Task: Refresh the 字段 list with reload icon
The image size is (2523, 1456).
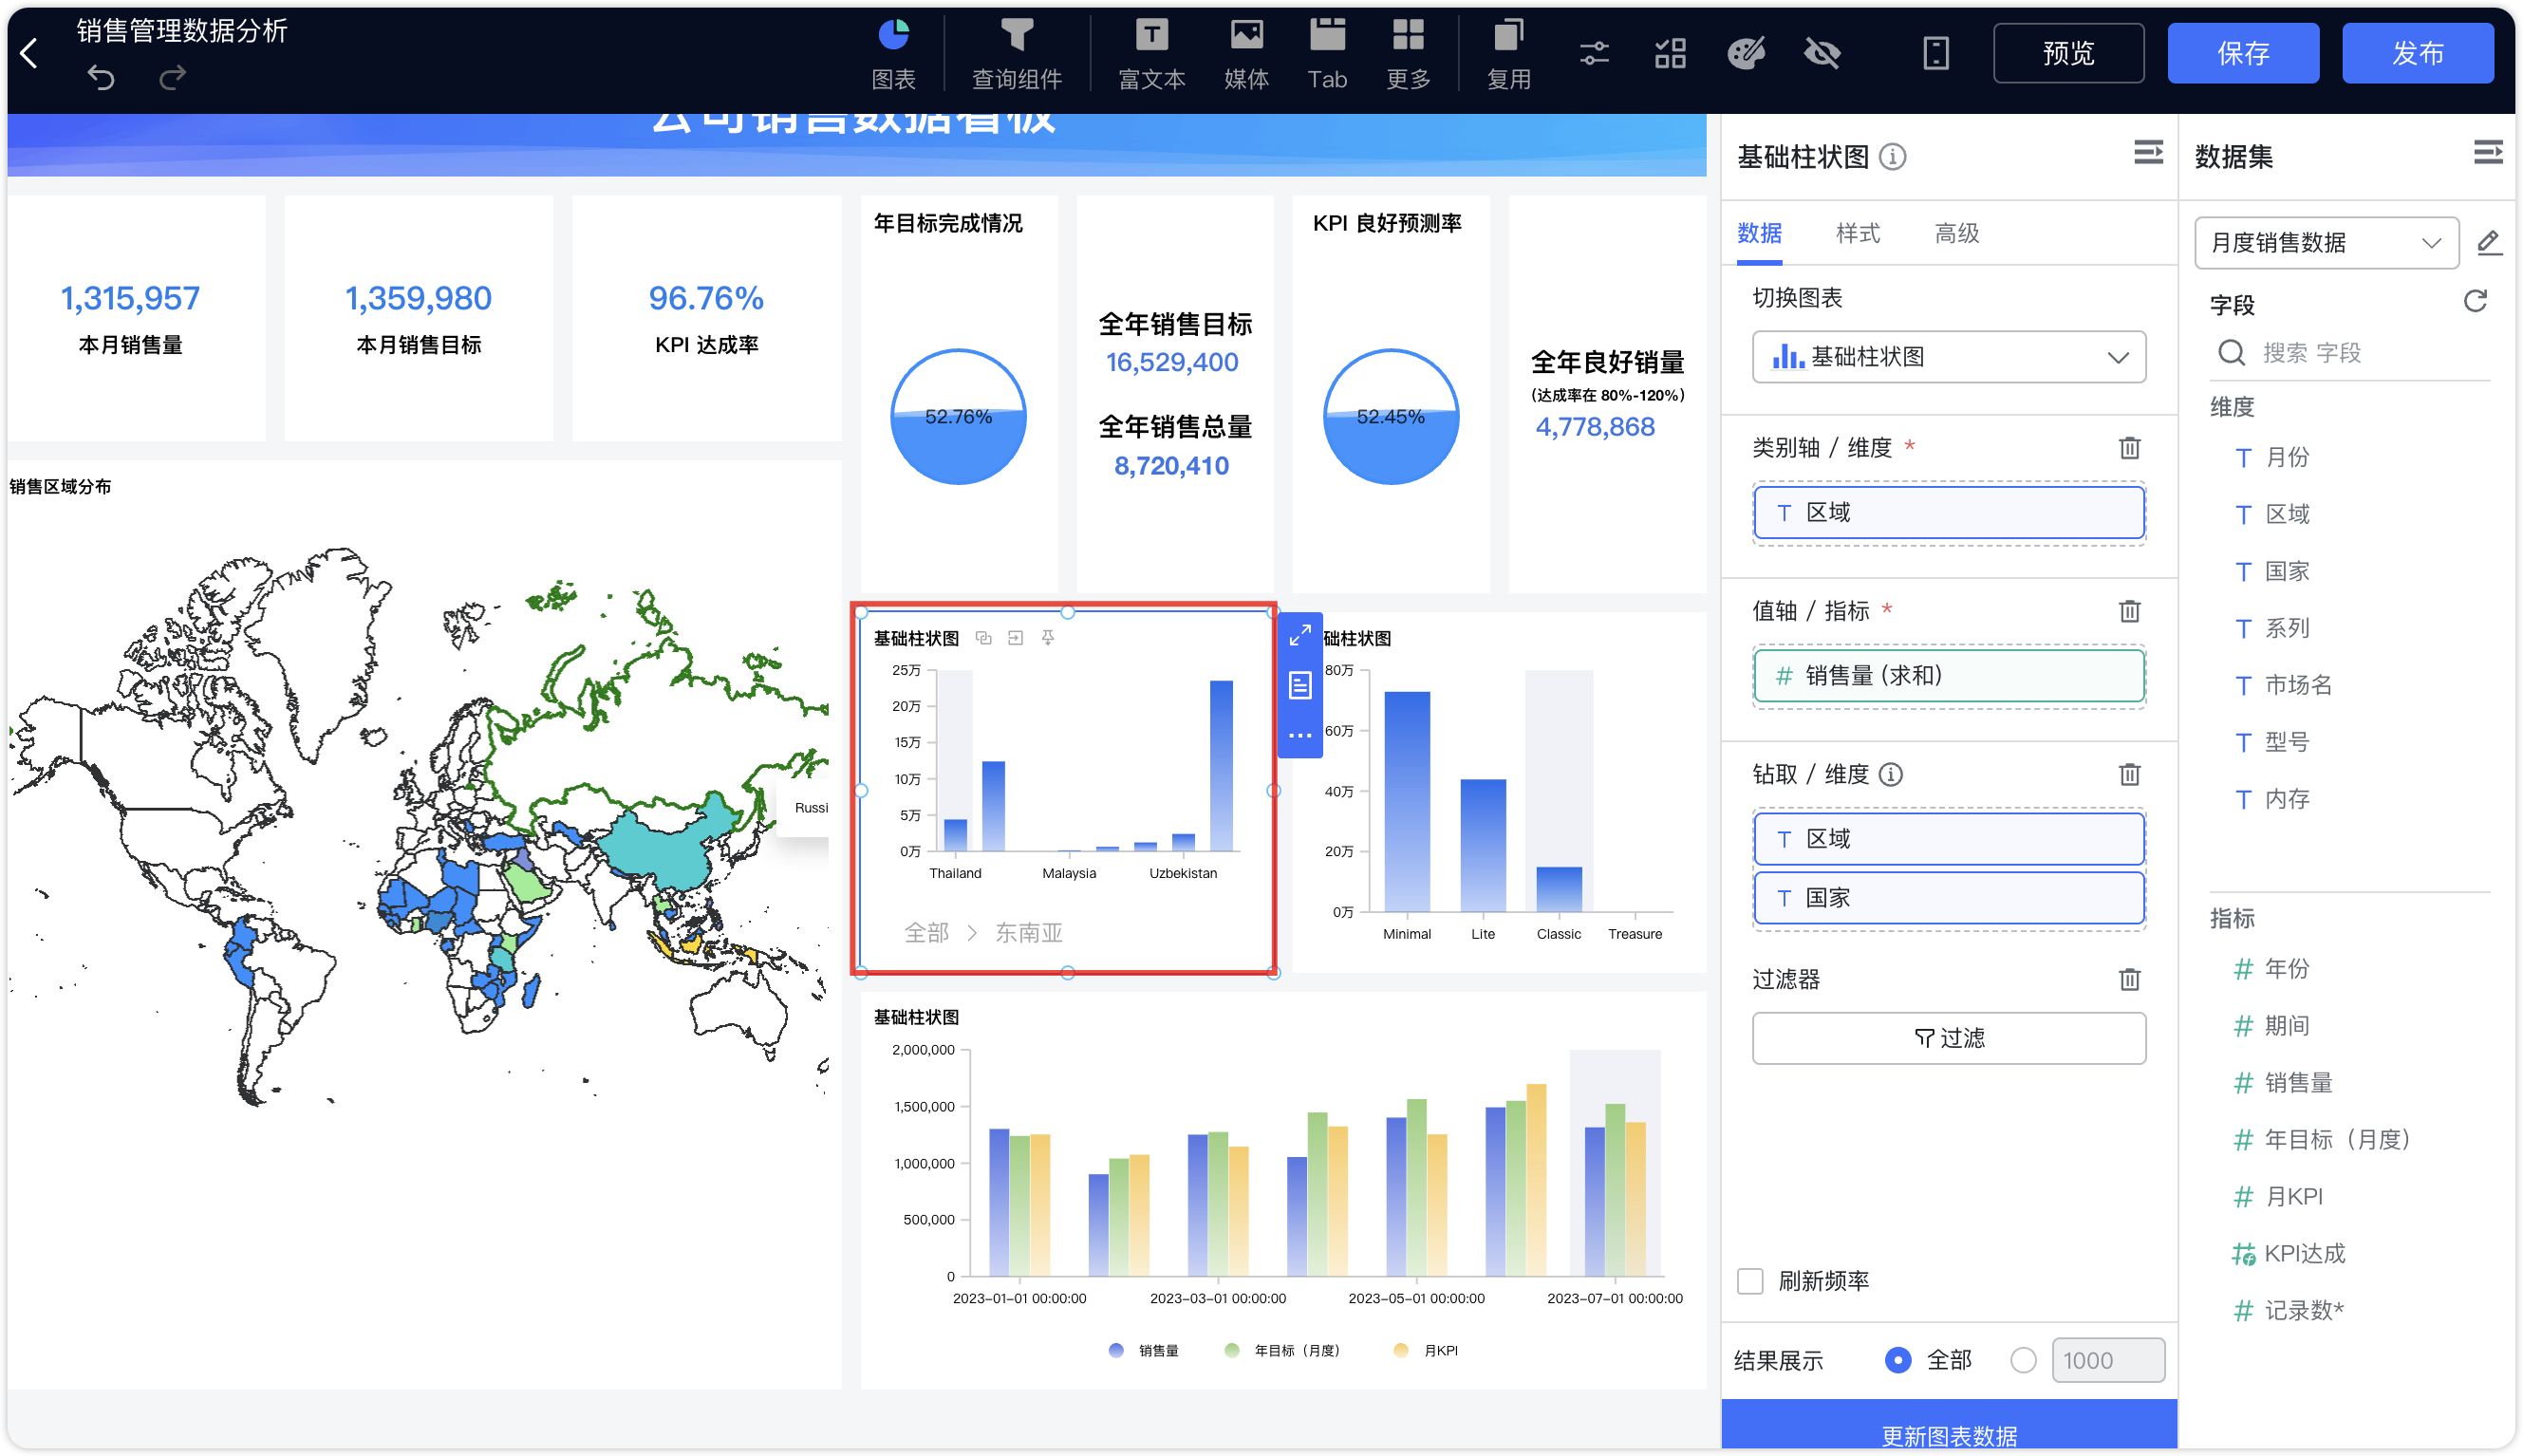Action: pos(2474,302)
